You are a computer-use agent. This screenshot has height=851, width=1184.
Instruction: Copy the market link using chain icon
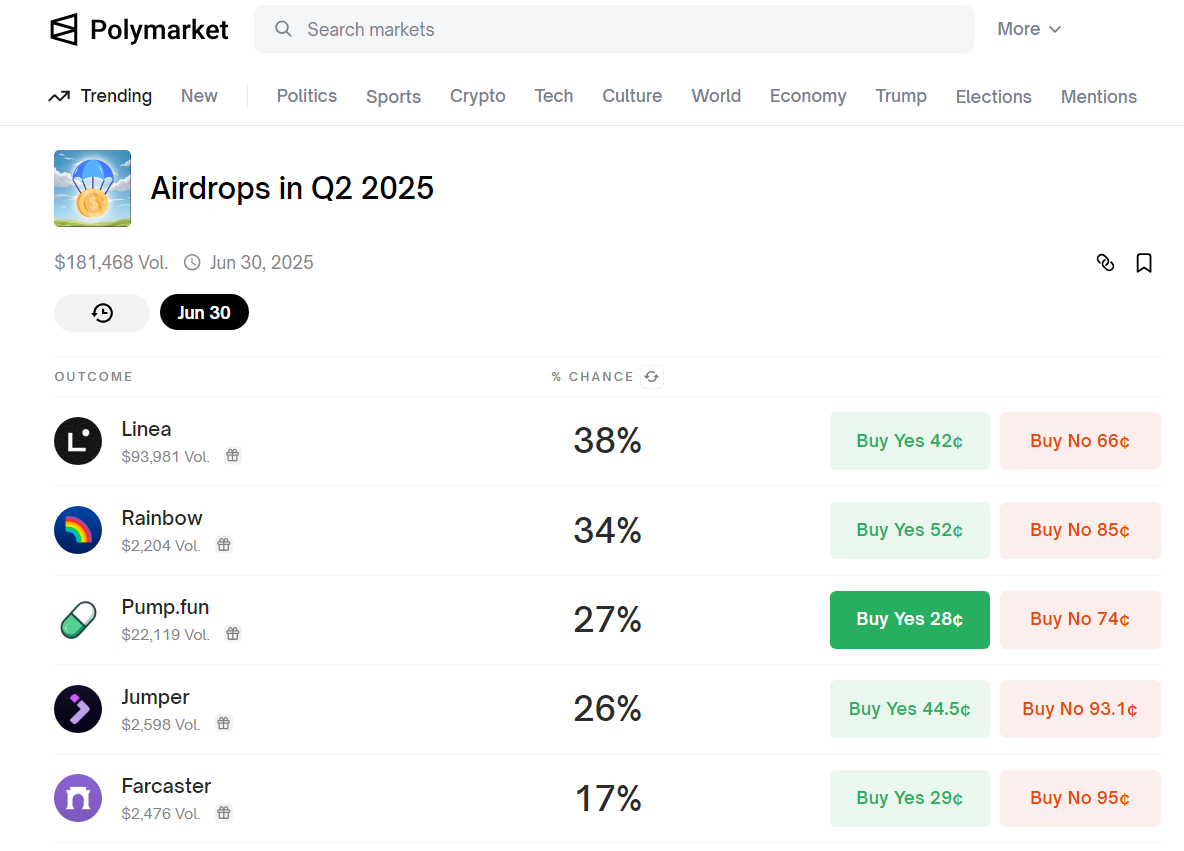(1105, 263)
